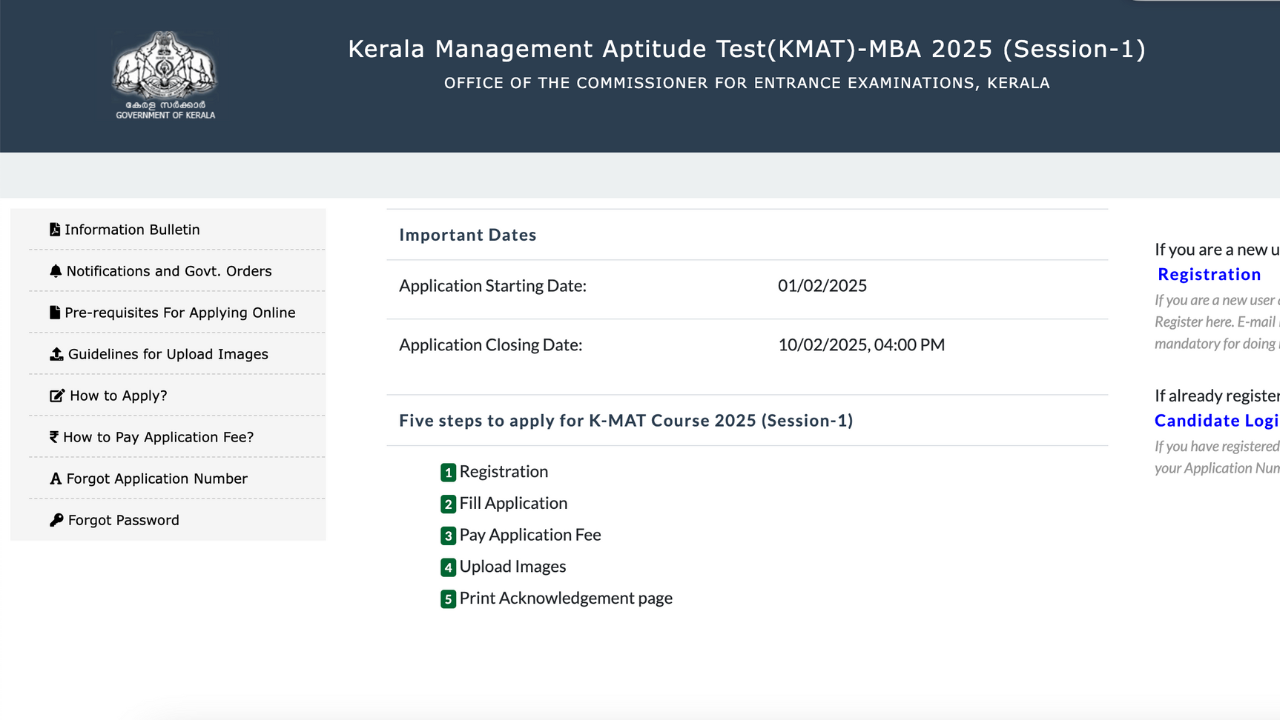
Task: Click the green step badge numbered 1
Action: click(x=448, y=472)
